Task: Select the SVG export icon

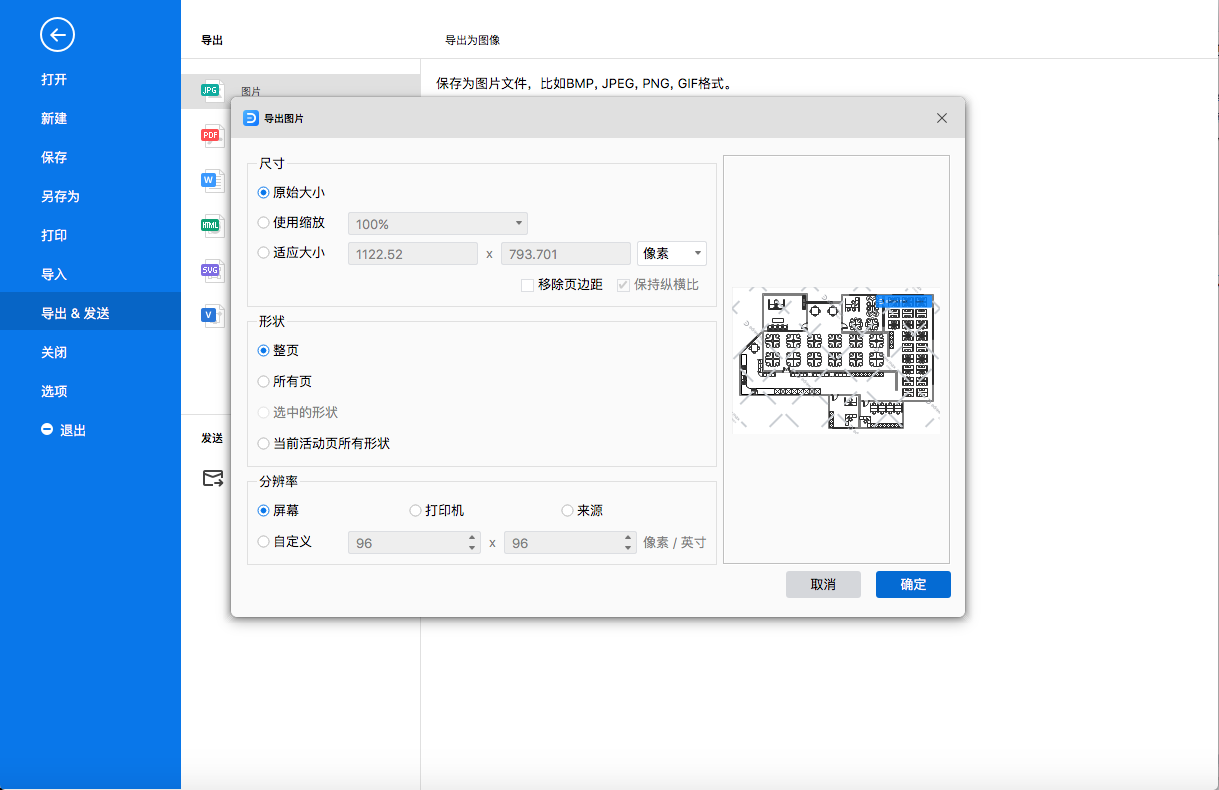Action: click(211, 270)
